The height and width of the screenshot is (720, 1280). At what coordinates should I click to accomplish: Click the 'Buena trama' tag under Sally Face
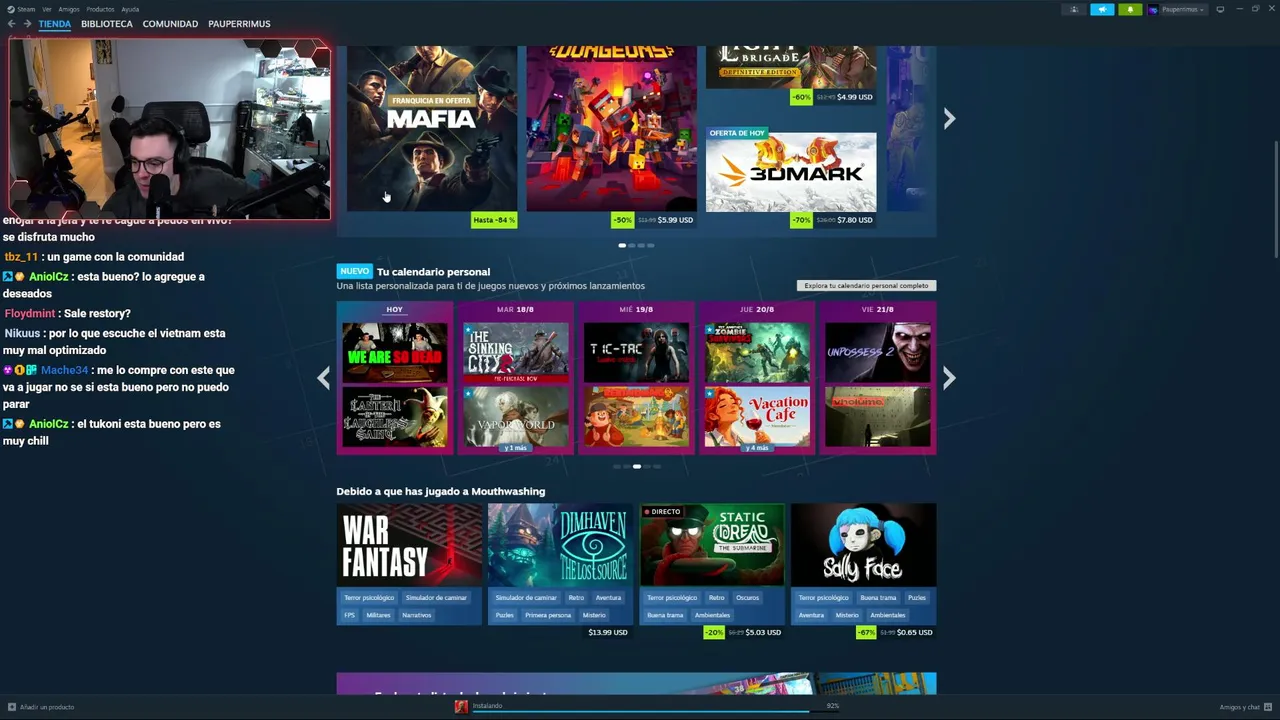click(x=878, y=598)
